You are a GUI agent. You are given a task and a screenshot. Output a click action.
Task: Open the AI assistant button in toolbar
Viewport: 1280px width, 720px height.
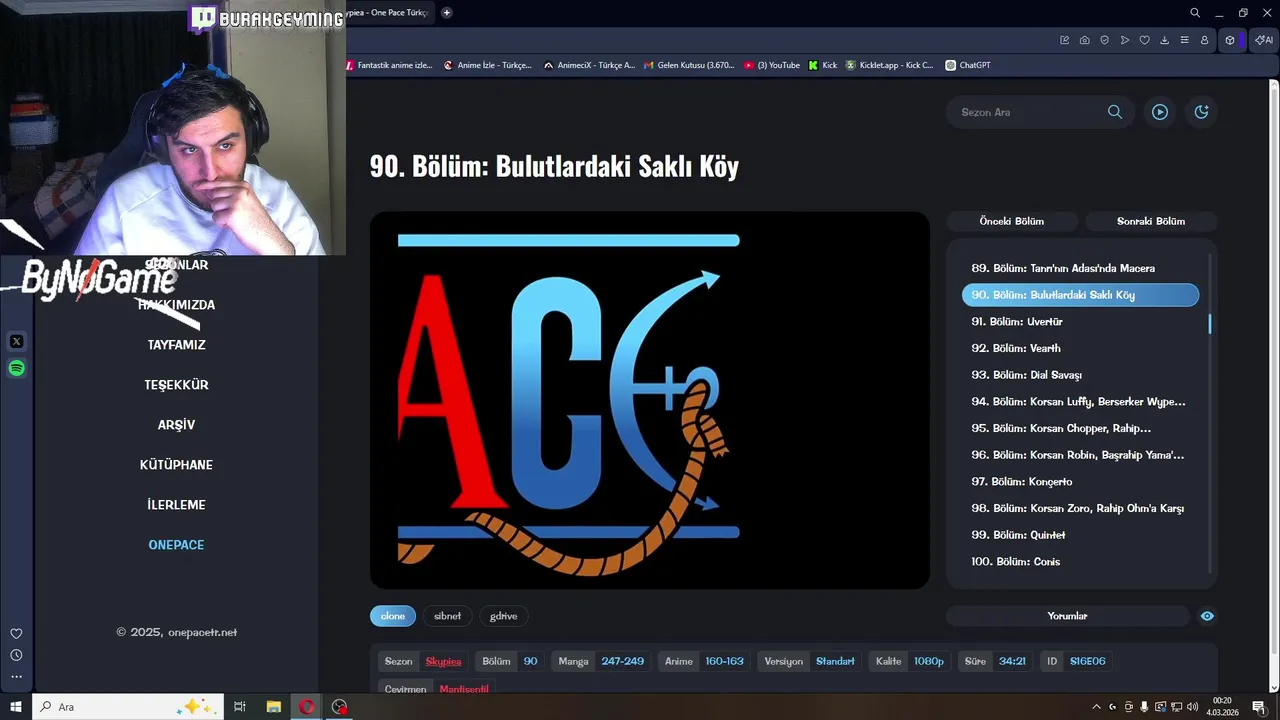1264,40
